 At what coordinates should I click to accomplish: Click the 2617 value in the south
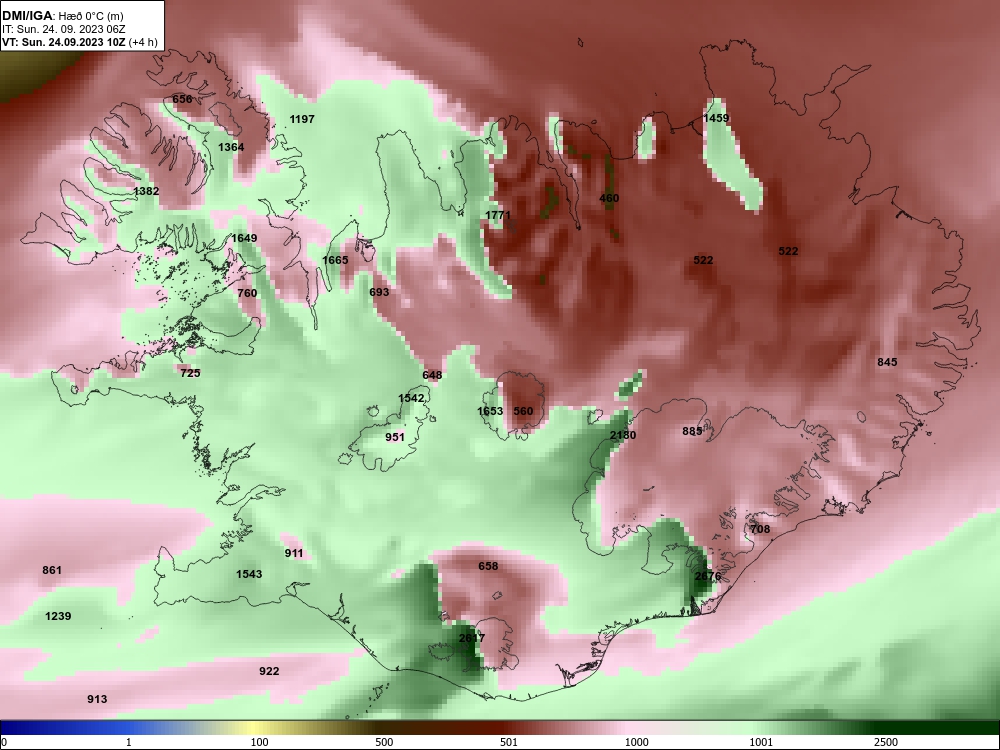coord(472,638)
